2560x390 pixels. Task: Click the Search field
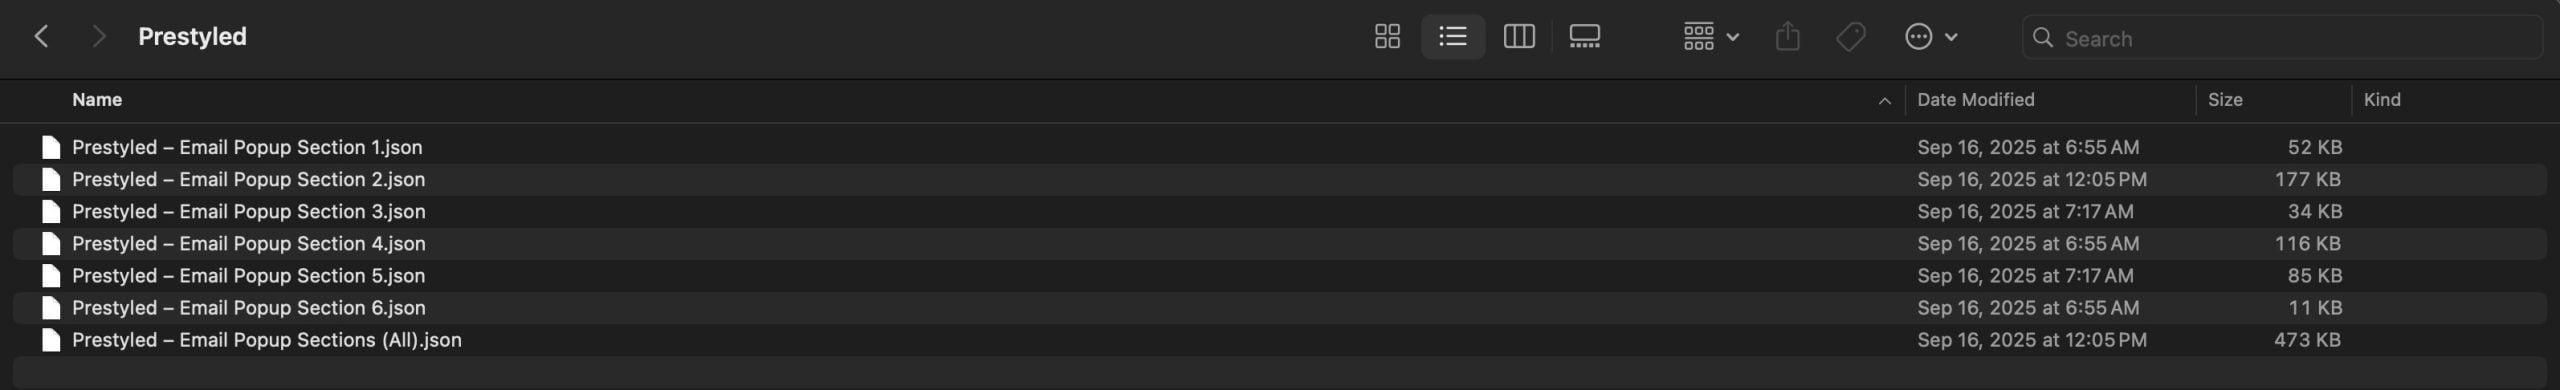click(2282, 38)
